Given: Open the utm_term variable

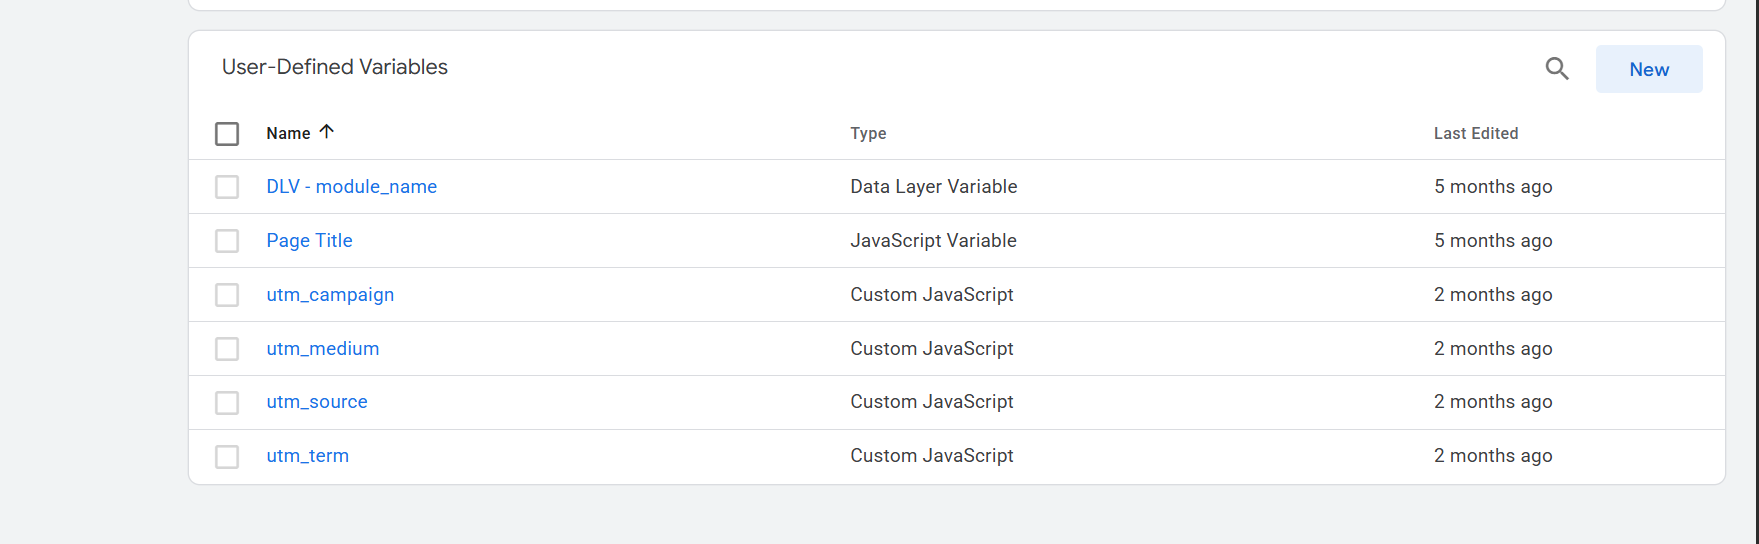Looking at the screenshot, I should 307,456.
